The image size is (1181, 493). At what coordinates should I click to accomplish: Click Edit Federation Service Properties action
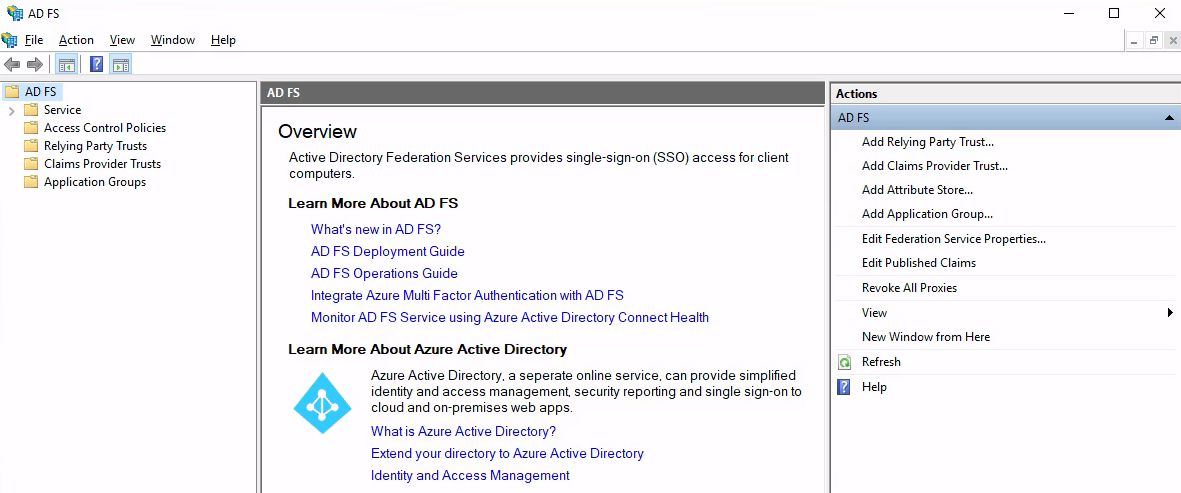coord(954,239)
